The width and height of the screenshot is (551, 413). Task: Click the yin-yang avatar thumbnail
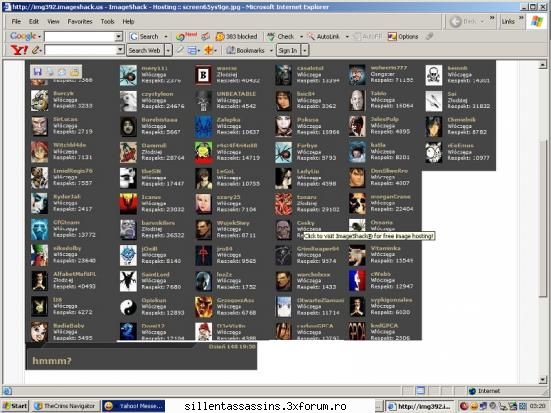coord(128,307)
